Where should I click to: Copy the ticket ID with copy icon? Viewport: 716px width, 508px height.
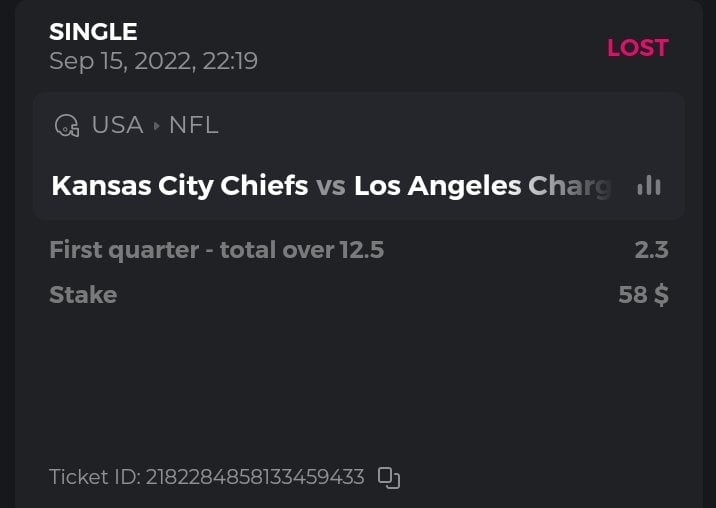tap(389, 478)
